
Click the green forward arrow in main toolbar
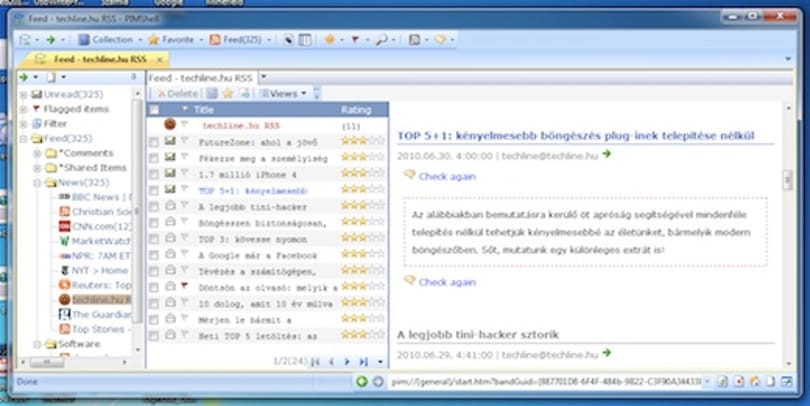[x=50, y=40]
